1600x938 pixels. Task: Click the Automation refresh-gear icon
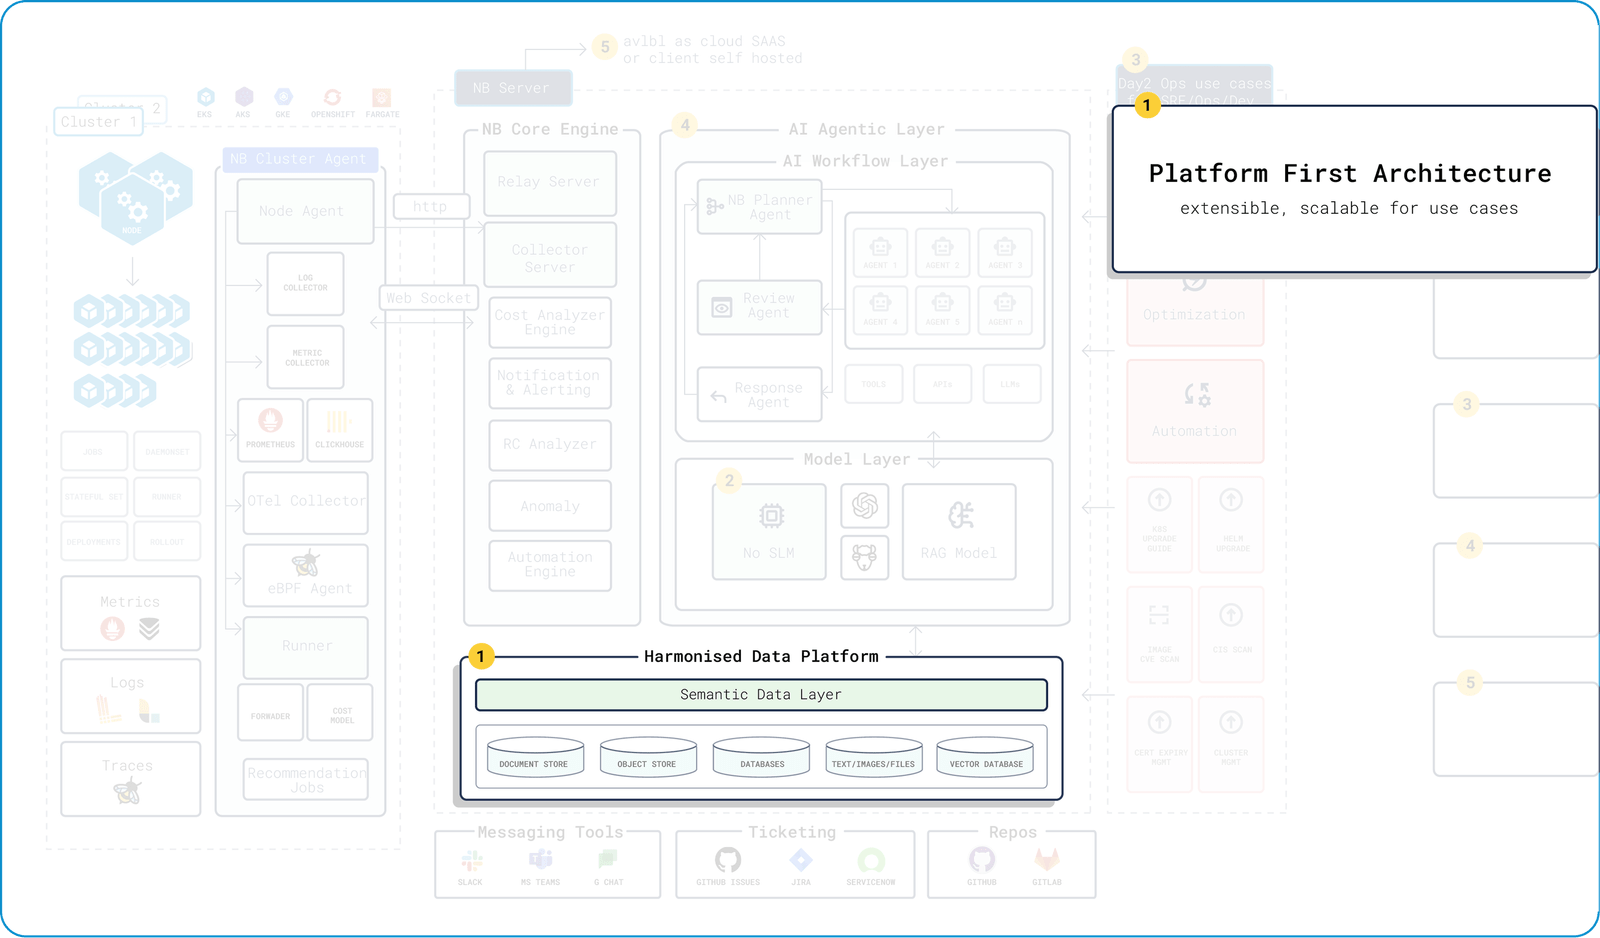(1196, 395)
